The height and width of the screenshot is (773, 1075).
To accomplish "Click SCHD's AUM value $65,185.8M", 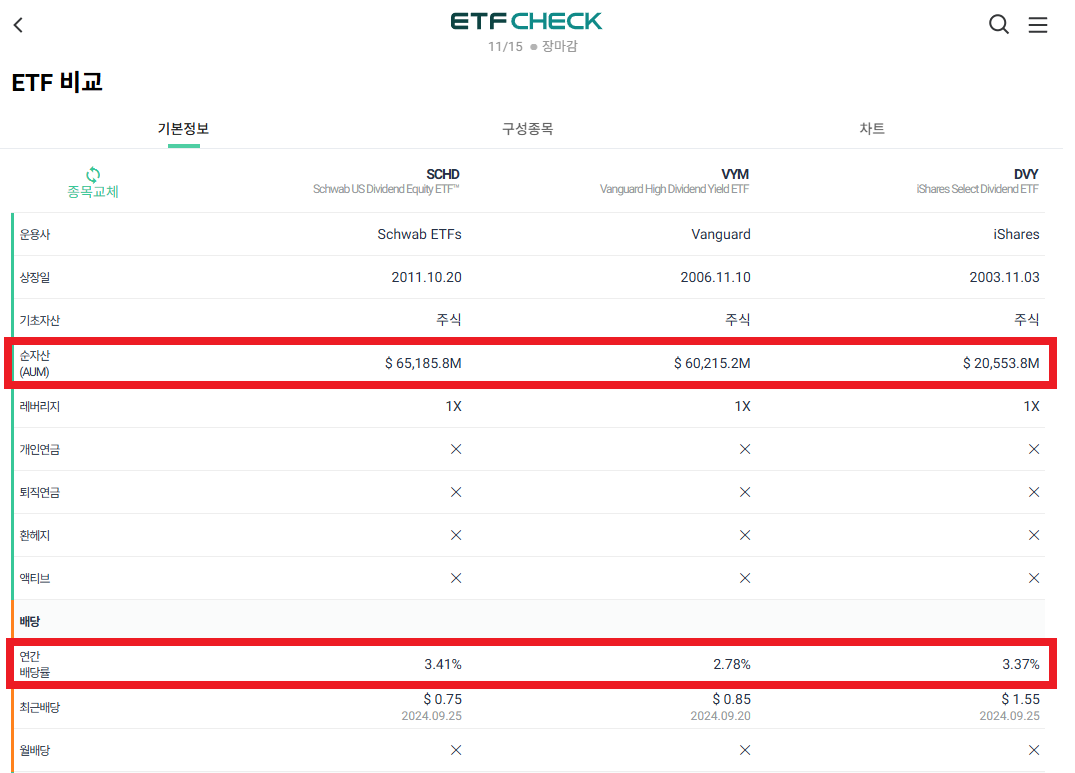I will pyautogui.click(x=426, y=363).
